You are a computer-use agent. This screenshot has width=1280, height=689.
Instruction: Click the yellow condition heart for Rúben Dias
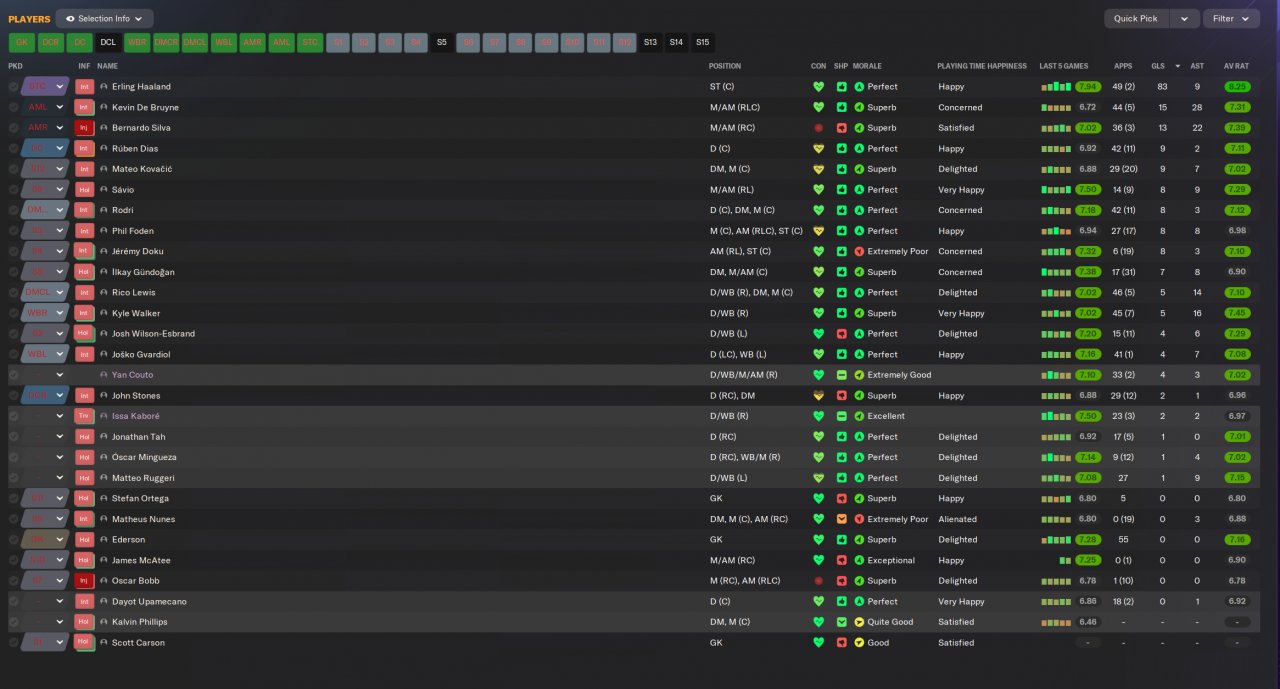pos(819,149)
